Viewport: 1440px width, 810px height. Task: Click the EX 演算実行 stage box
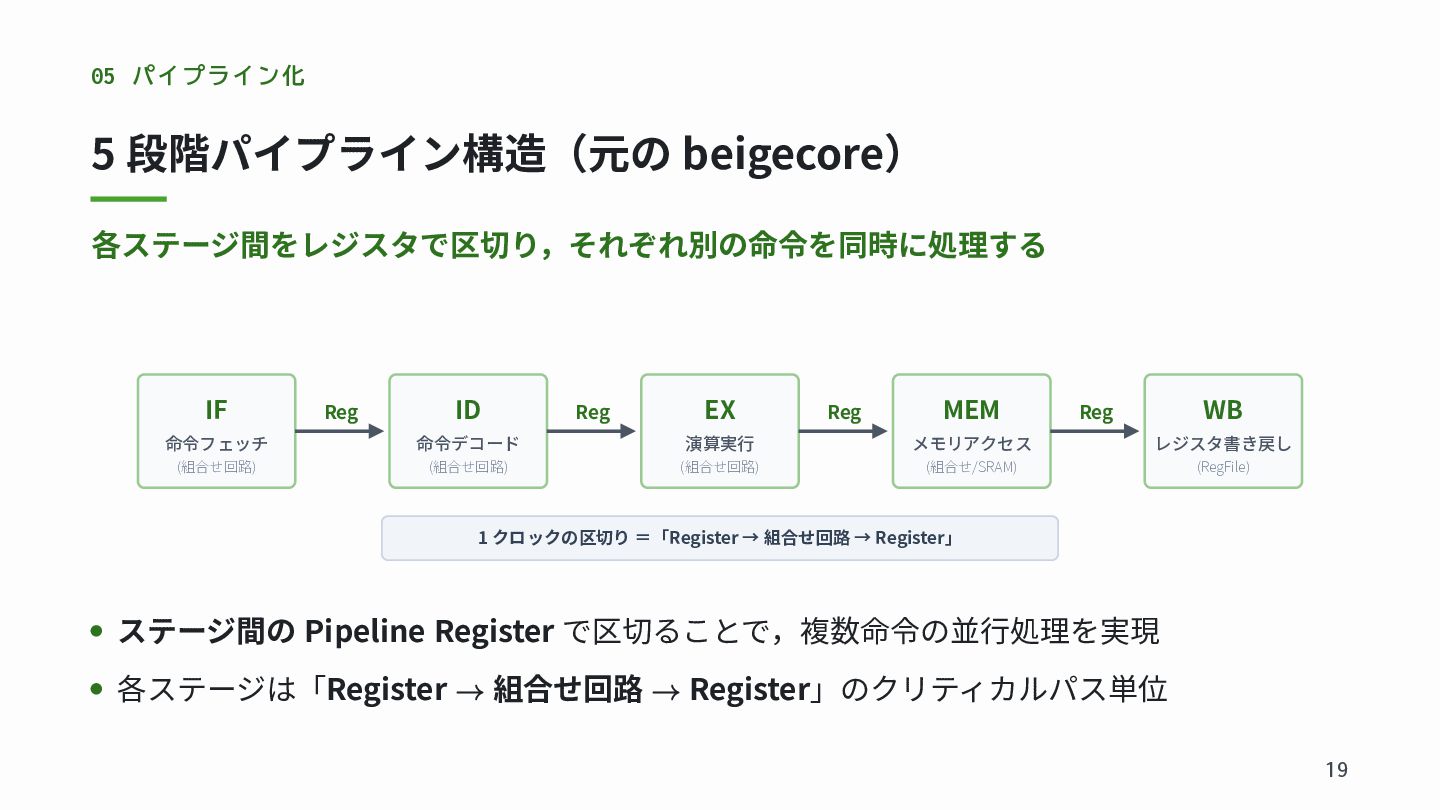(720, 431)
